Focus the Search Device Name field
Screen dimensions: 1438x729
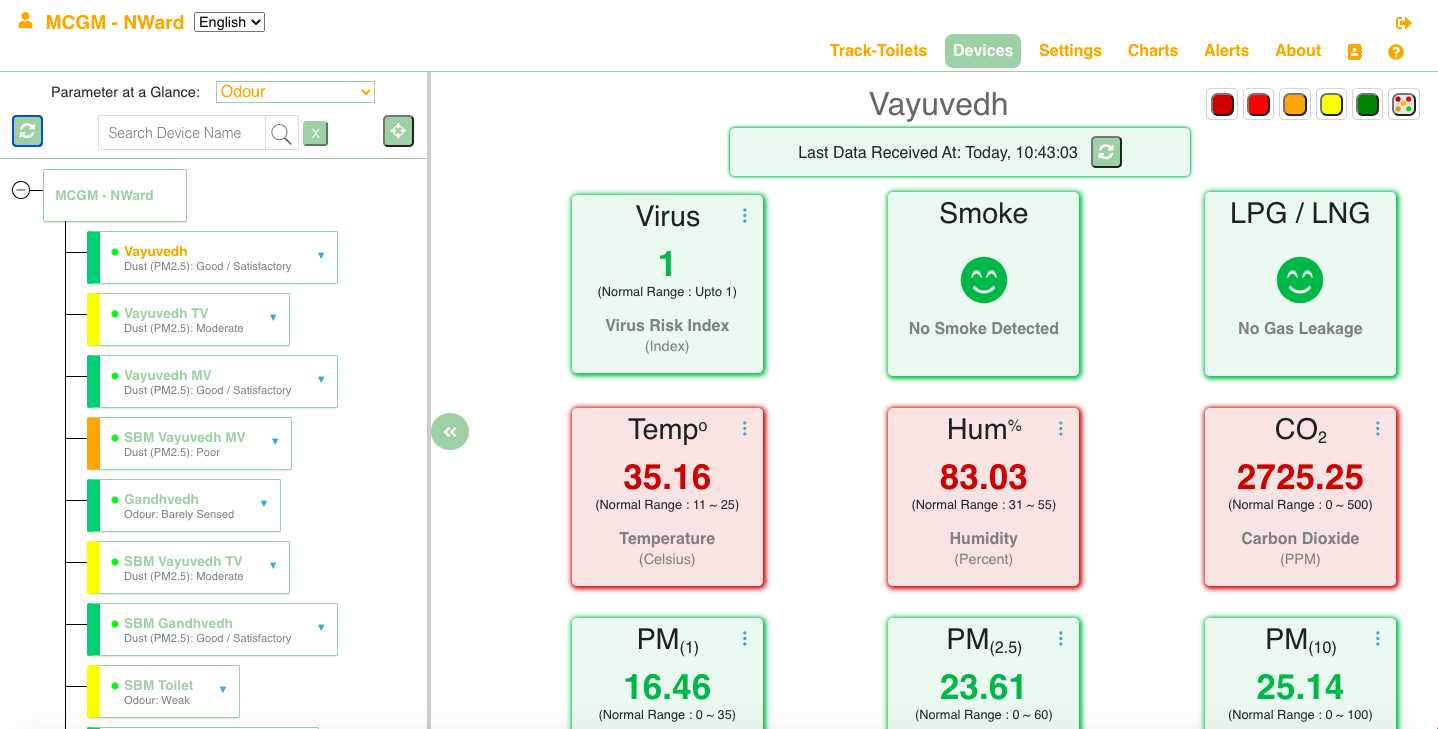point(182,133)
